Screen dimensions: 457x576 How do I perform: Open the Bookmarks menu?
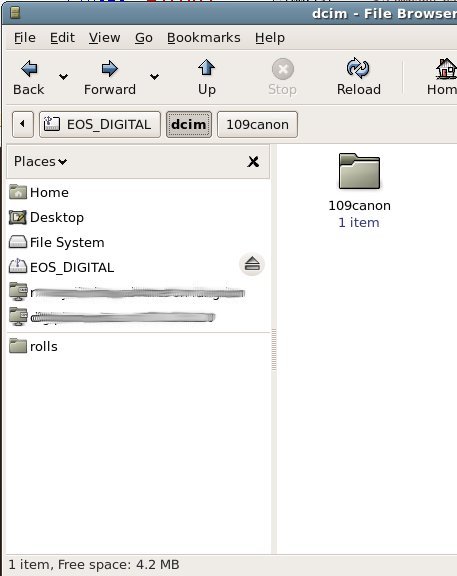click(204, 37)
